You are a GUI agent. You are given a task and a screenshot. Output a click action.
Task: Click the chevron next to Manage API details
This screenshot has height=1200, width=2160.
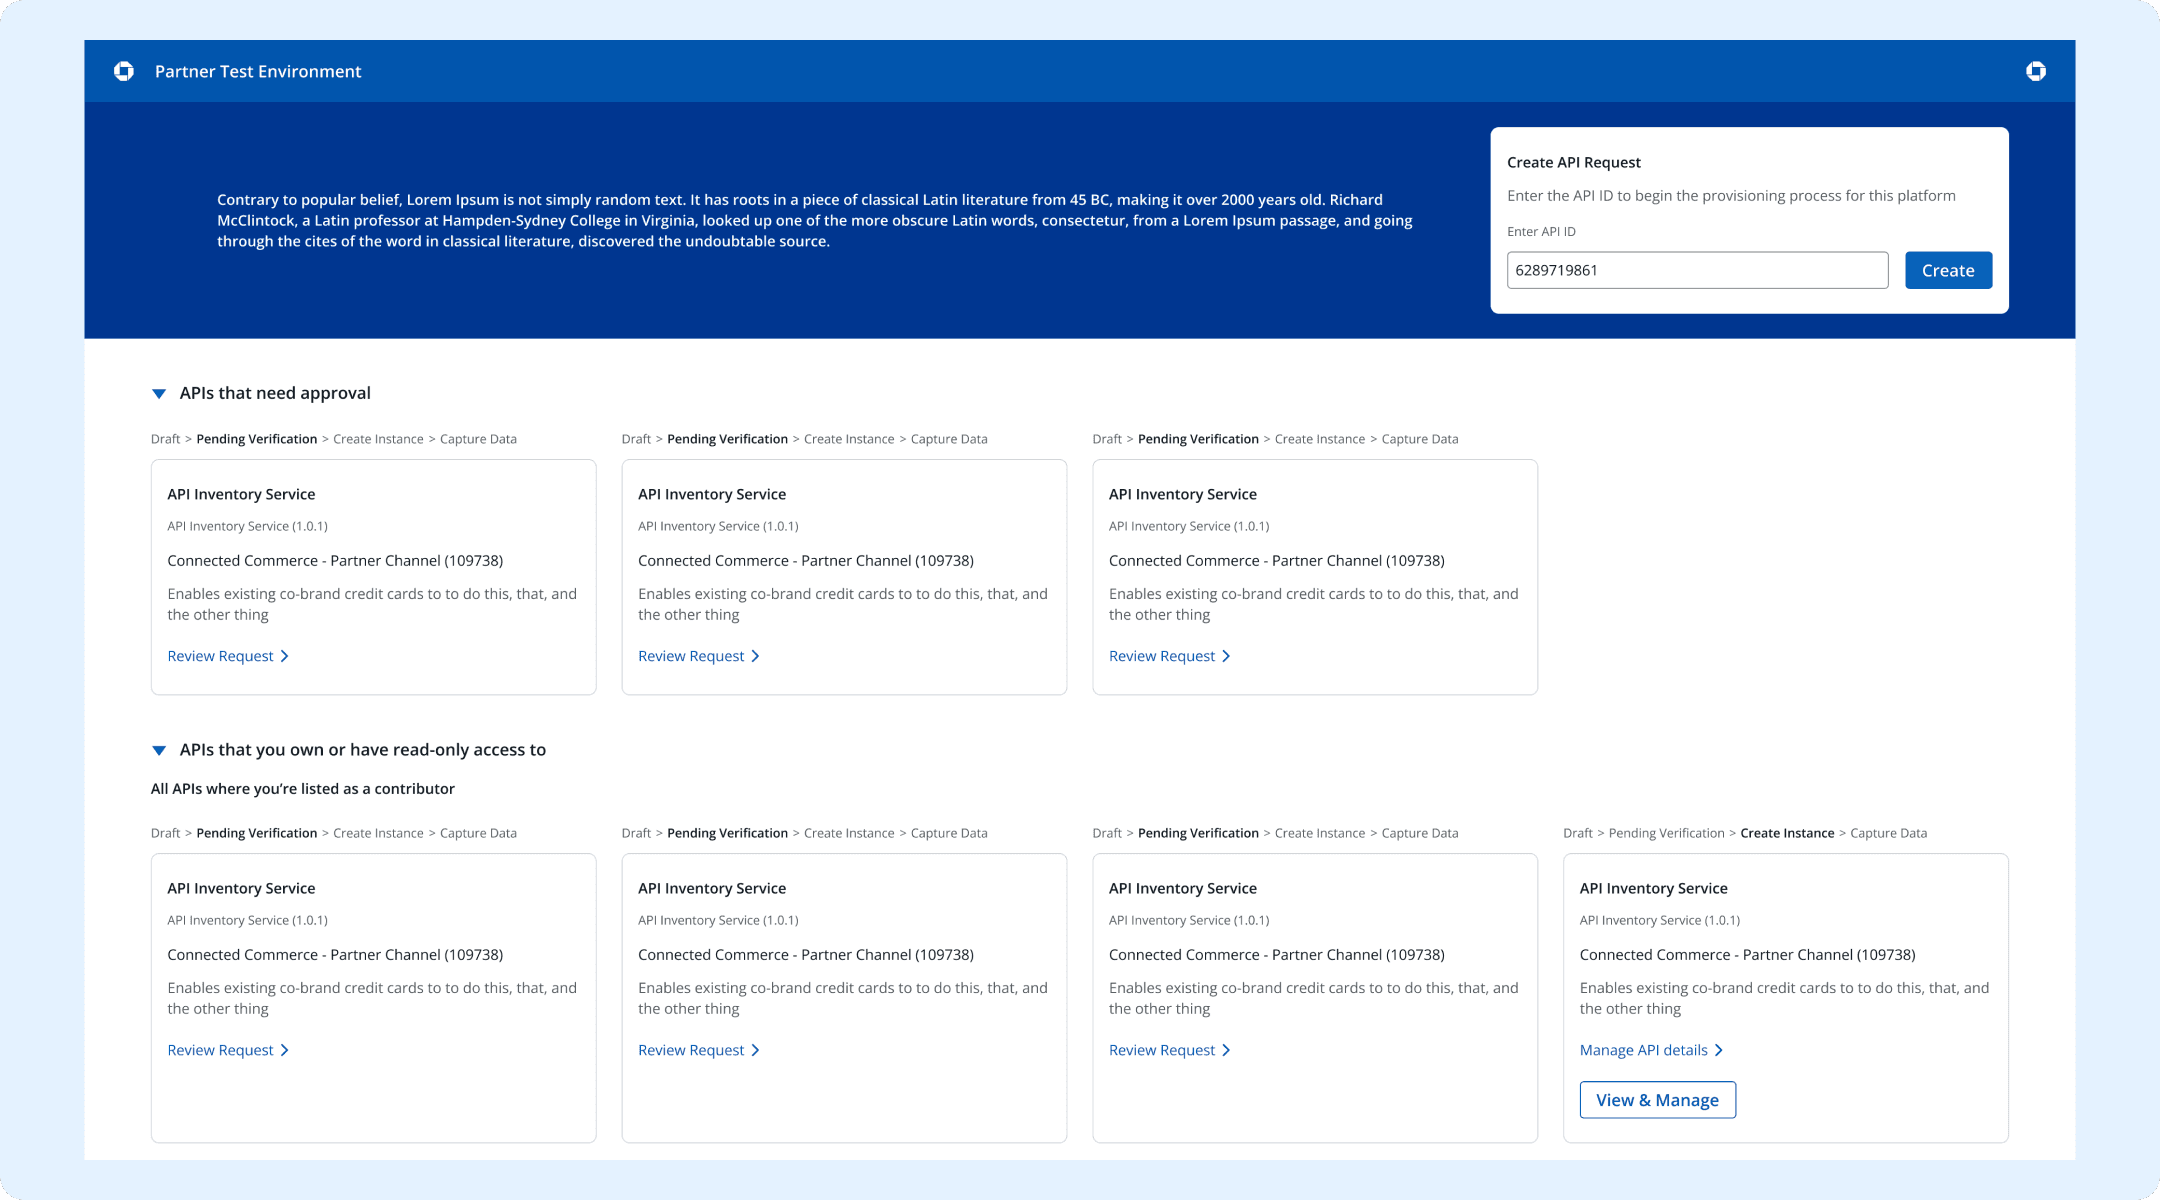coord(1719,1050)
